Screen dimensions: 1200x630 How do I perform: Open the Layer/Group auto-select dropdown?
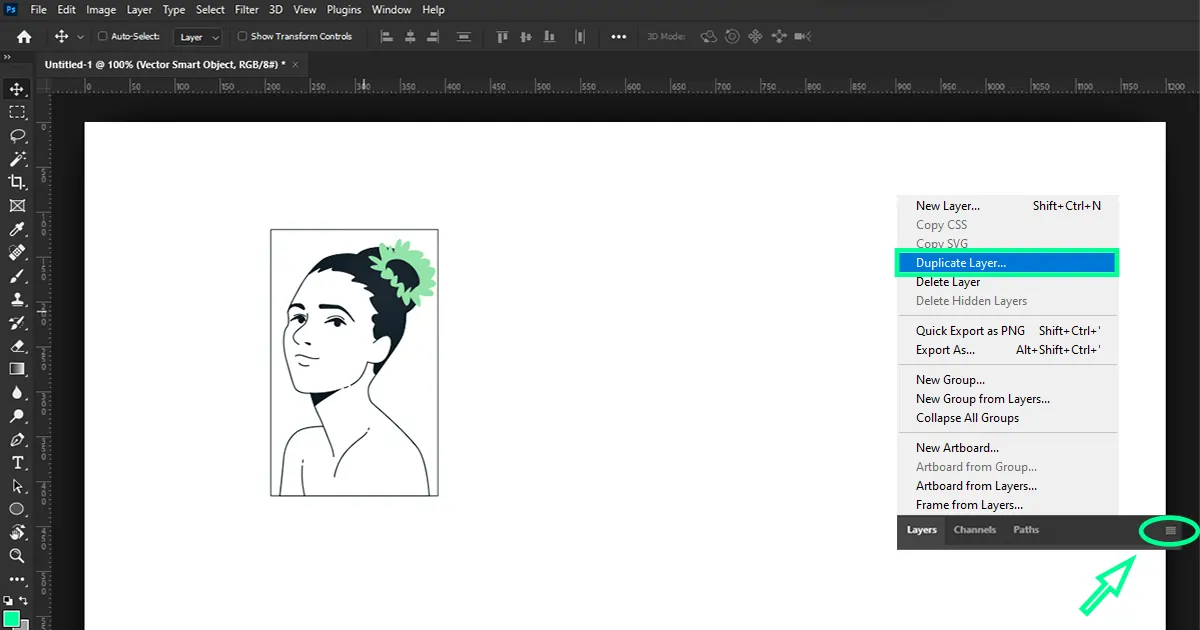(197, 37)
